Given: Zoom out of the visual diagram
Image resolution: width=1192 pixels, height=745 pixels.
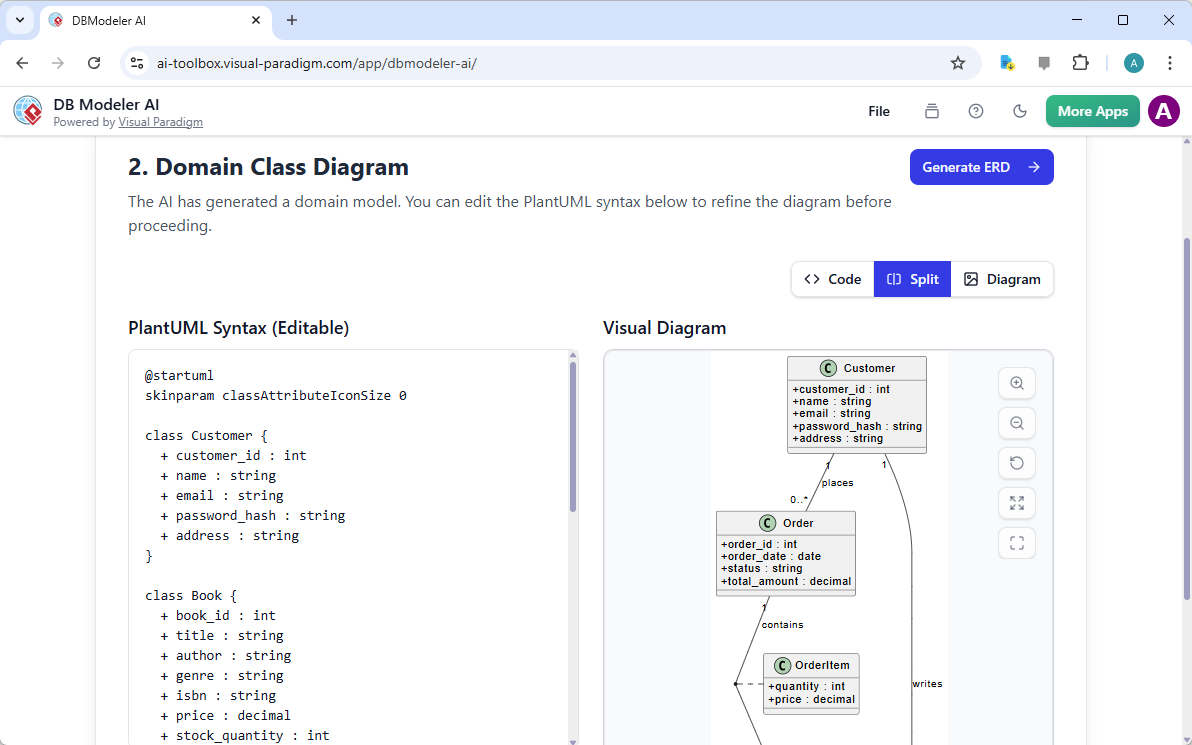Looking at the screenshot, I should [1016, 423].
